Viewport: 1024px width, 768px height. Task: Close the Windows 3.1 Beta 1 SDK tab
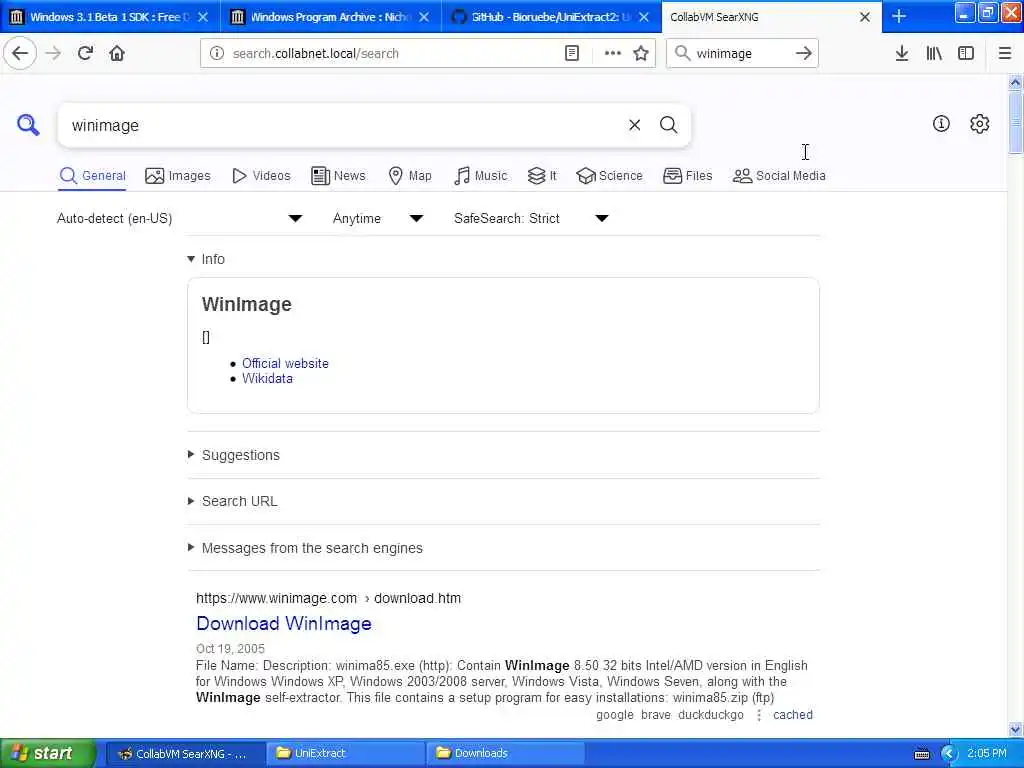click(203, 17)
